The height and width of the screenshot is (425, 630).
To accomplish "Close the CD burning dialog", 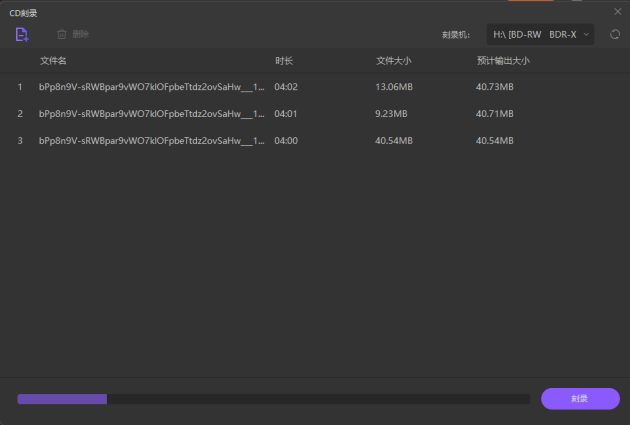I will pos(618,12).
